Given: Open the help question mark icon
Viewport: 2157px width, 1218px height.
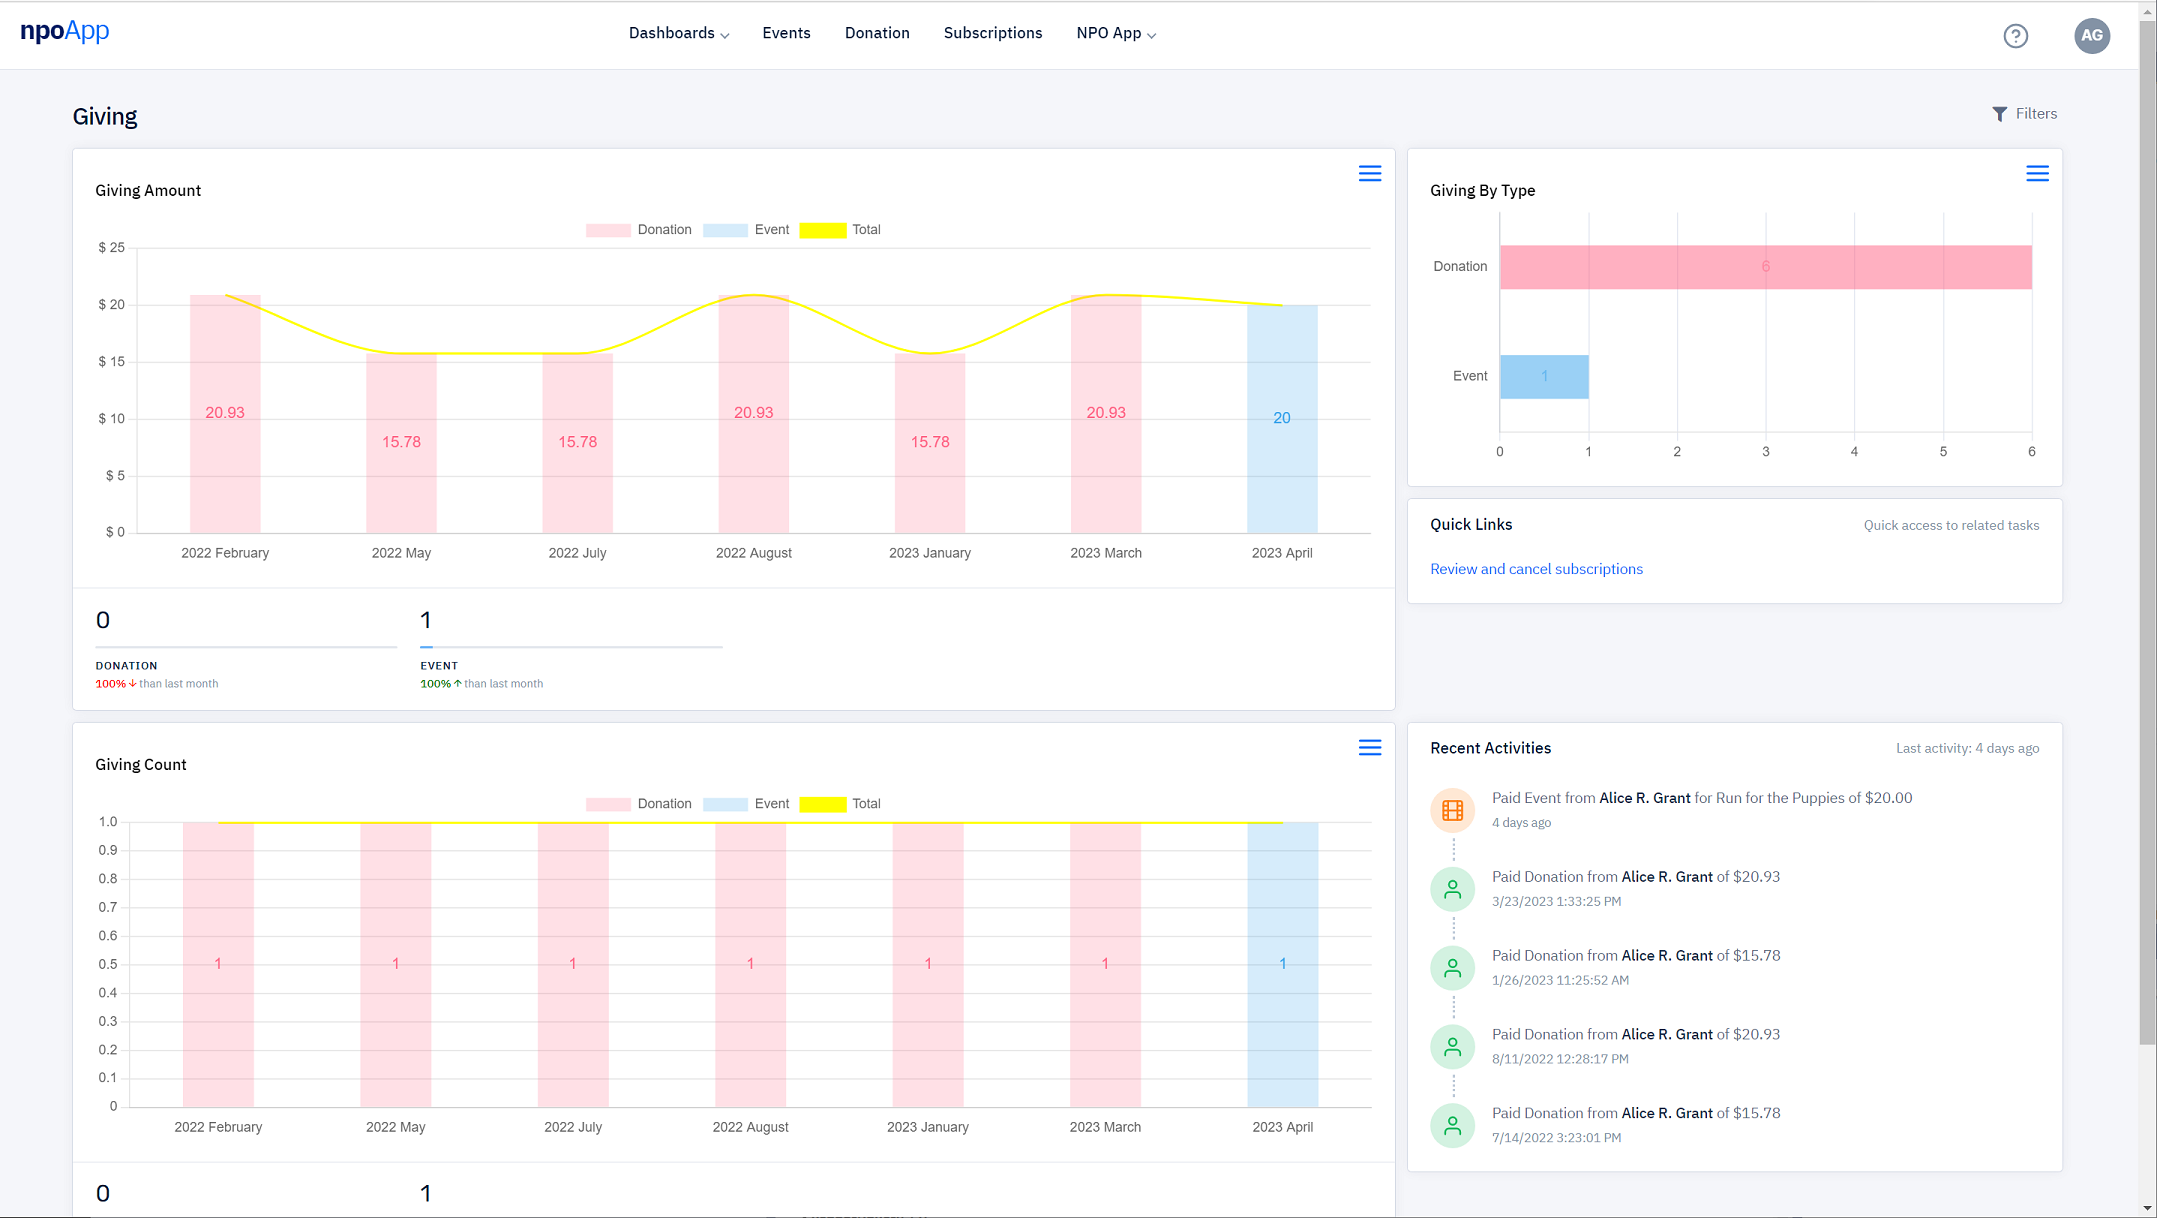Looking at the screenshot, I should (x=2015, y=36).
